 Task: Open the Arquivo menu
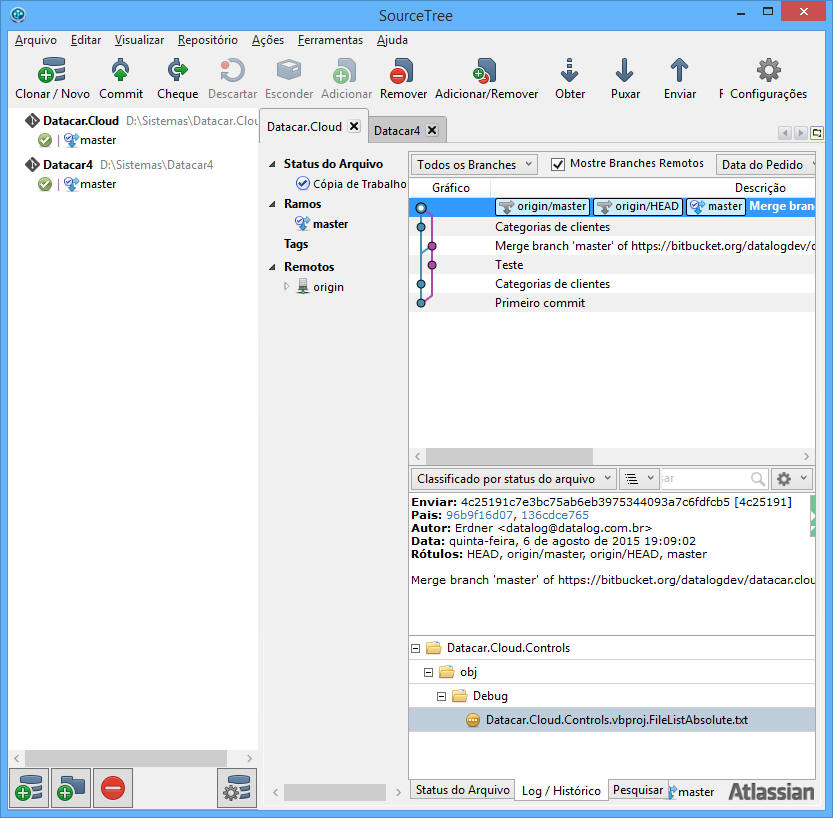pyautogui.click(x=36, y=40)
